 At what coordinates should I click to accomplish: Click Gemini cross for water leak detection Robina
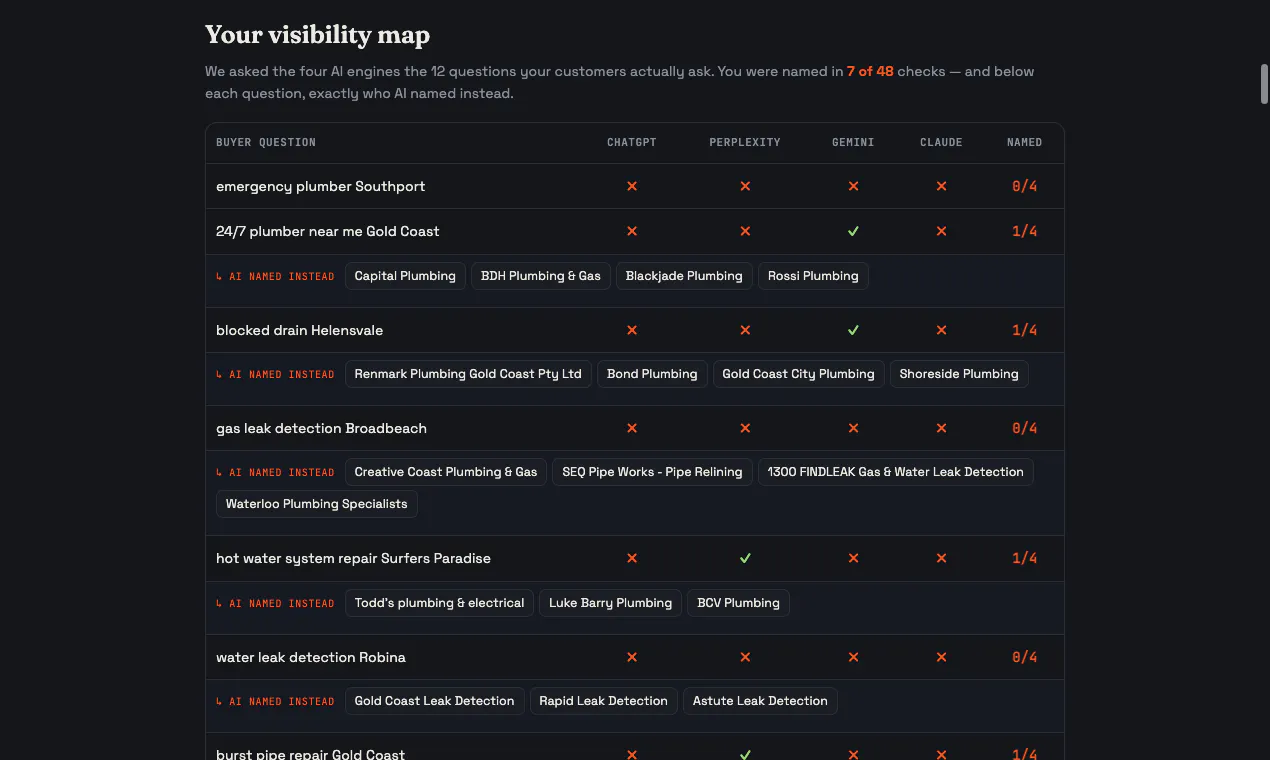[x=853, y=657]
